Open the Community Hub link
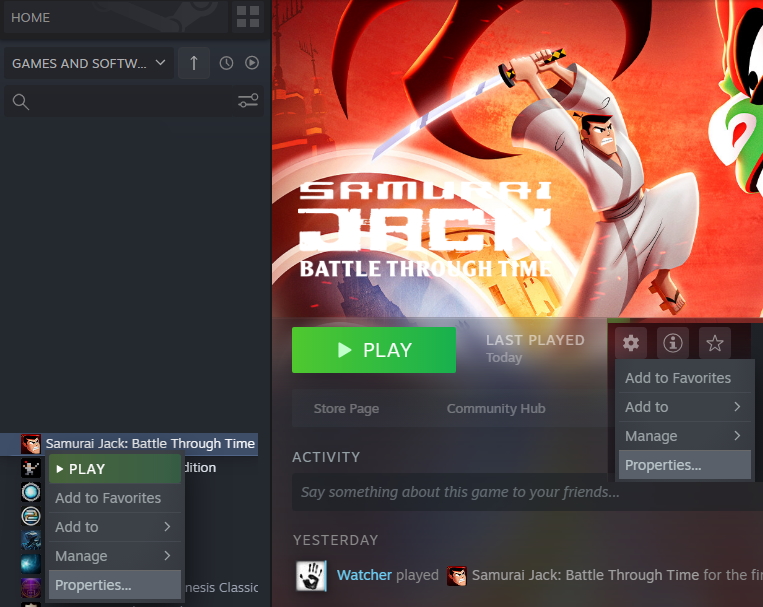Viewport: 763px width, 607px height. pos(496,408)
